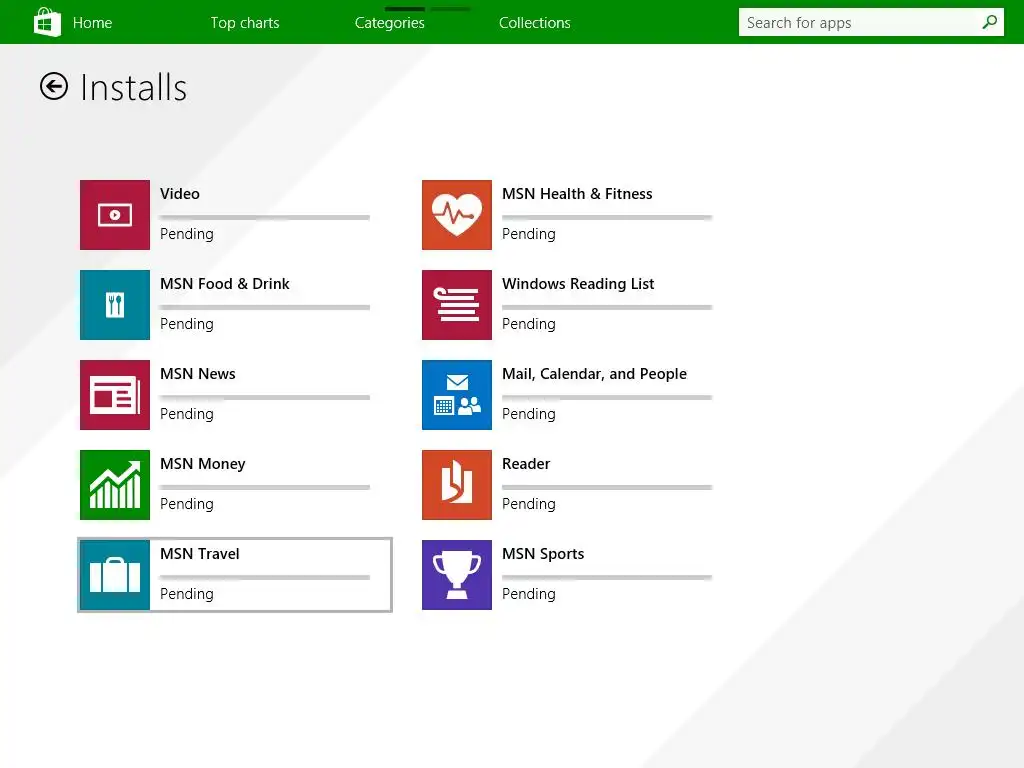Click the Video progress bar
The width and height of the screenshot is (1024, 768).
click(264, 217)
